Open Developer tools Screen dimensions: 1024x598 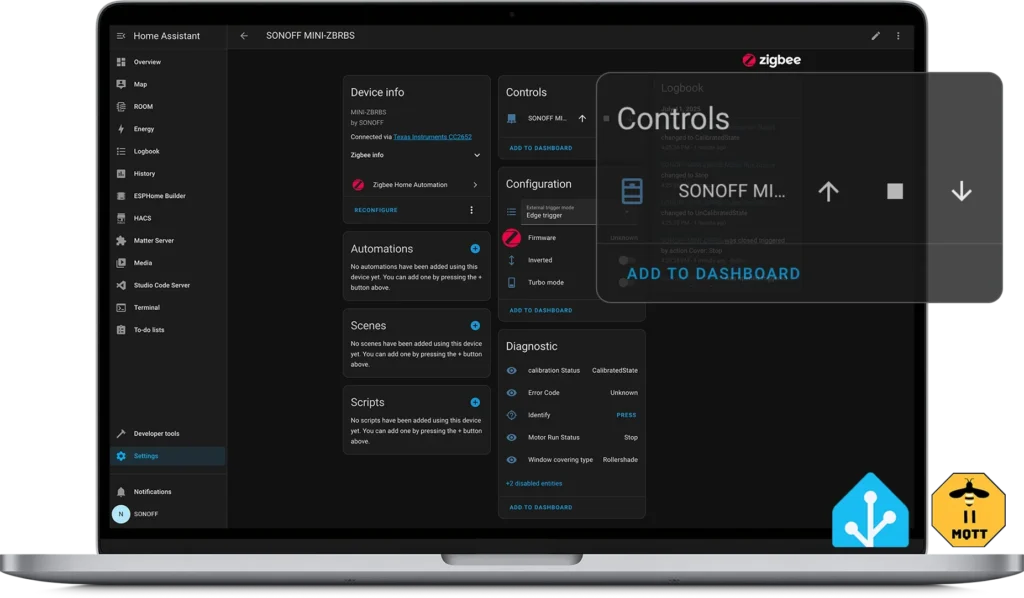(167, 433)
